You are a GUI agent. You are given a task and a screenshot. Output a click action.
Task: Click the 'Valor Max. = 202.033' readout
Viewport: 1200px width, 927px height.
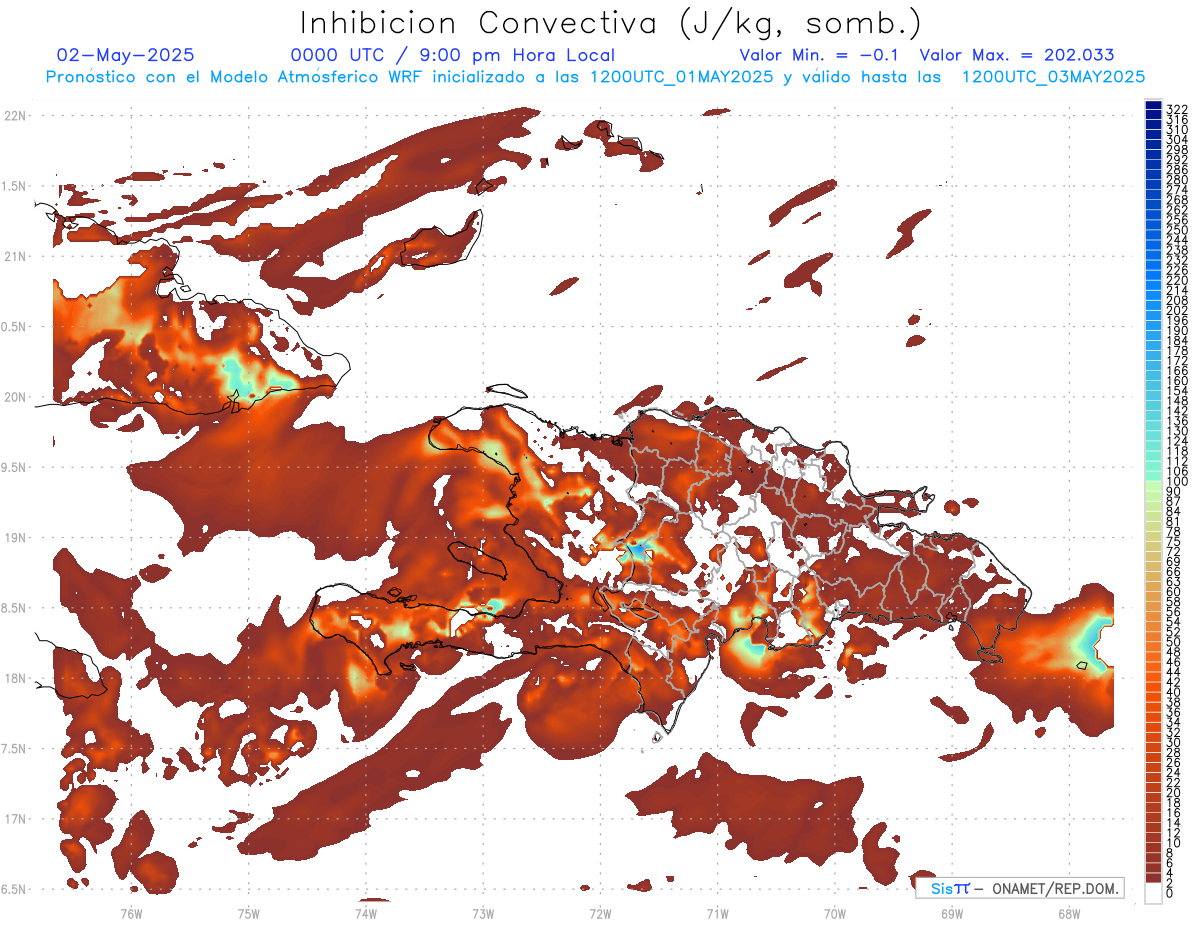click(x=1017, y=55)
